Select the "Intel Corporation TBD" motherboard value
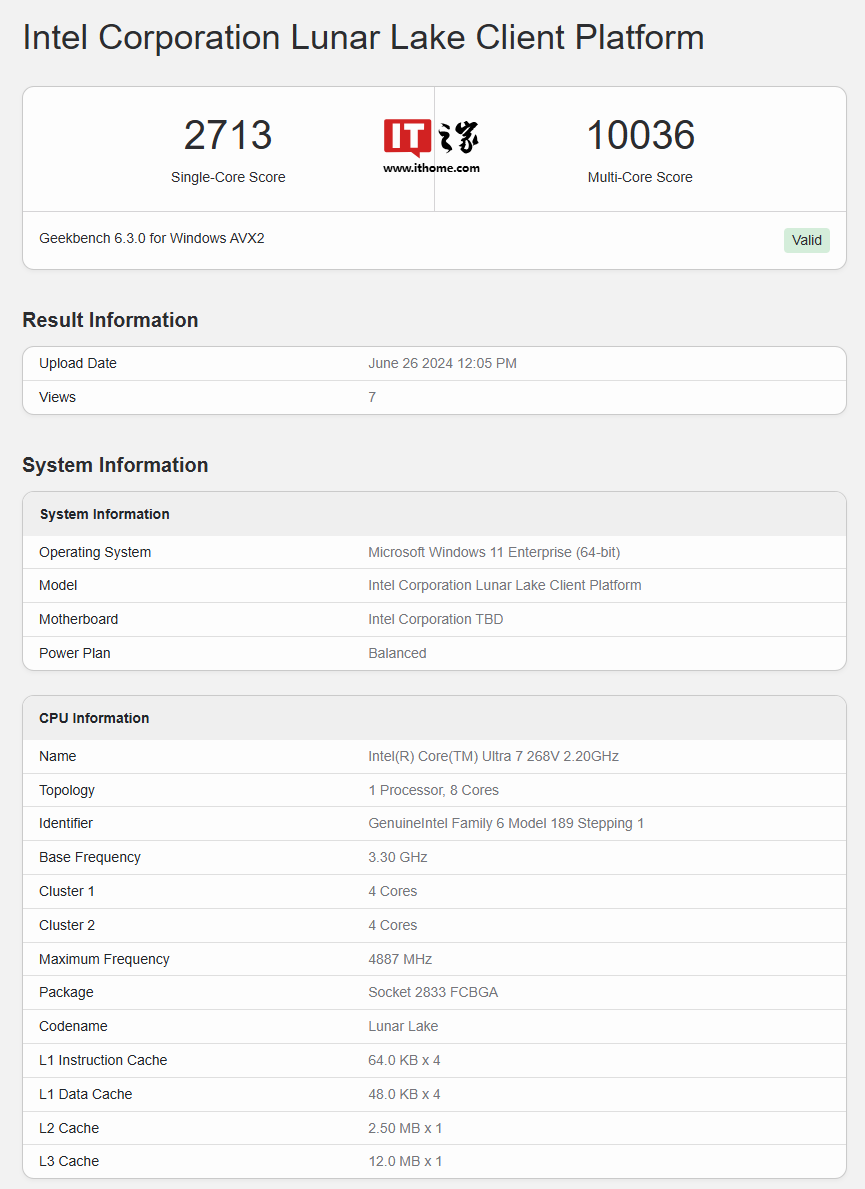This screenshot has width=865, height=1189. [x=436, y=620]
